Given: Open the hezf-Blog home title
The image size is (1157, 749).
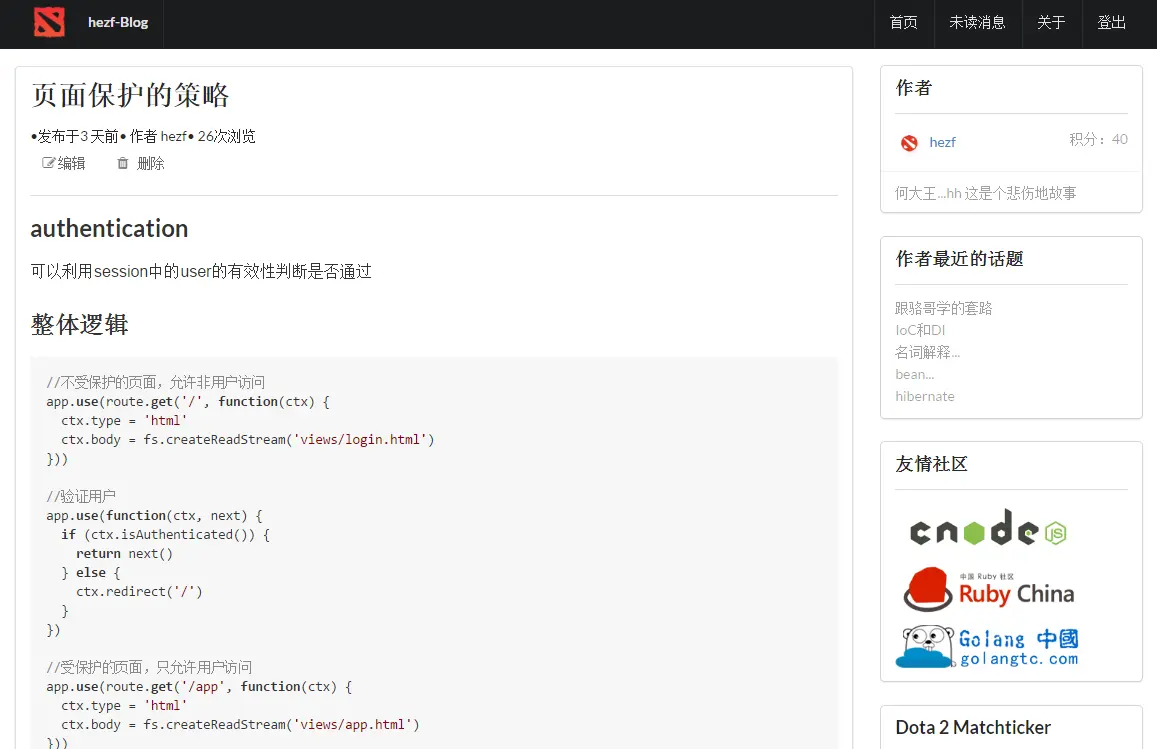Looking at the screenshot, I should [x=118, y=22].
